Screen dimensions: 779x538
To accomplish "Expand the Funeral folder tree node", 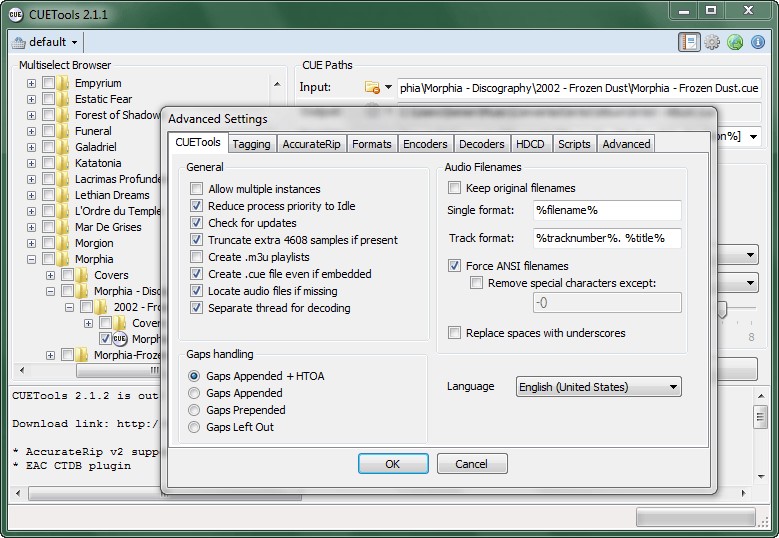I will (31, 131).
